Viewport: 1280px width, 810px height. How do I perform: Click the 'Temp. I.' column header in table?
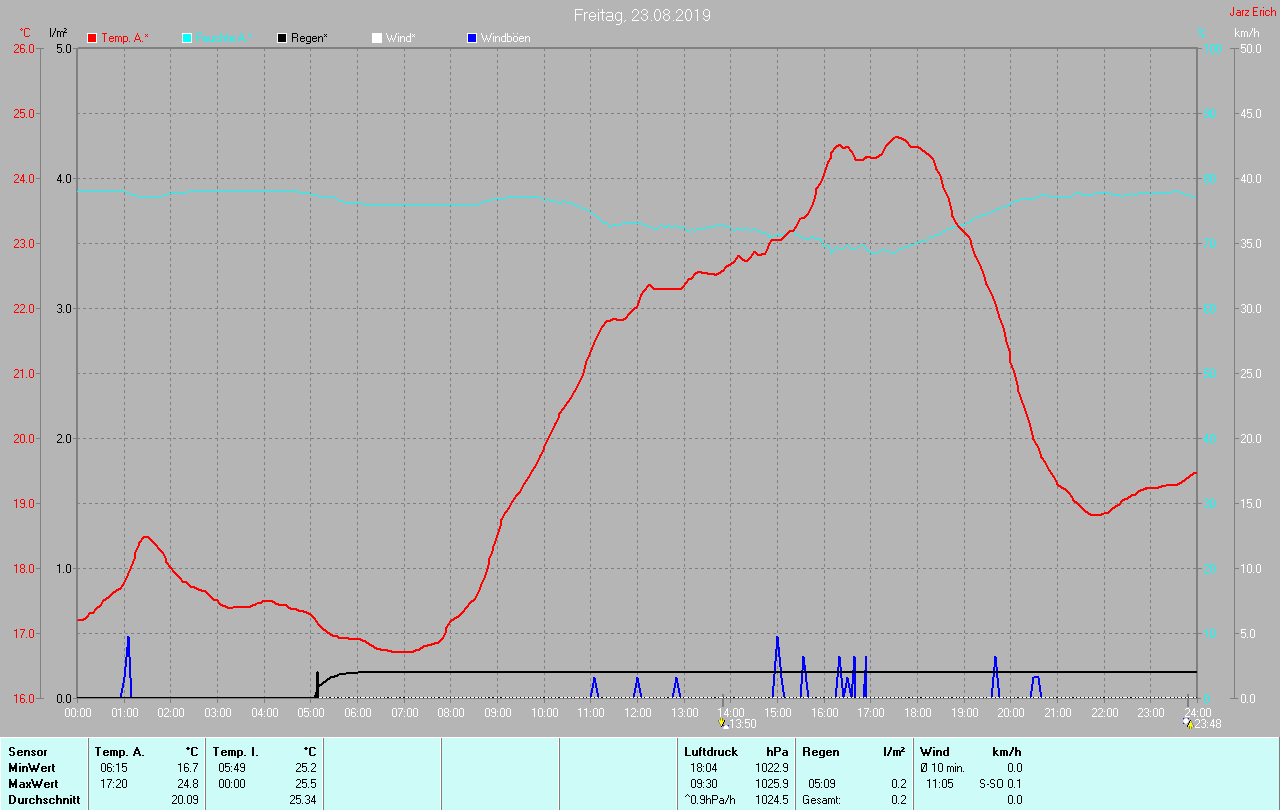point(235,751)
